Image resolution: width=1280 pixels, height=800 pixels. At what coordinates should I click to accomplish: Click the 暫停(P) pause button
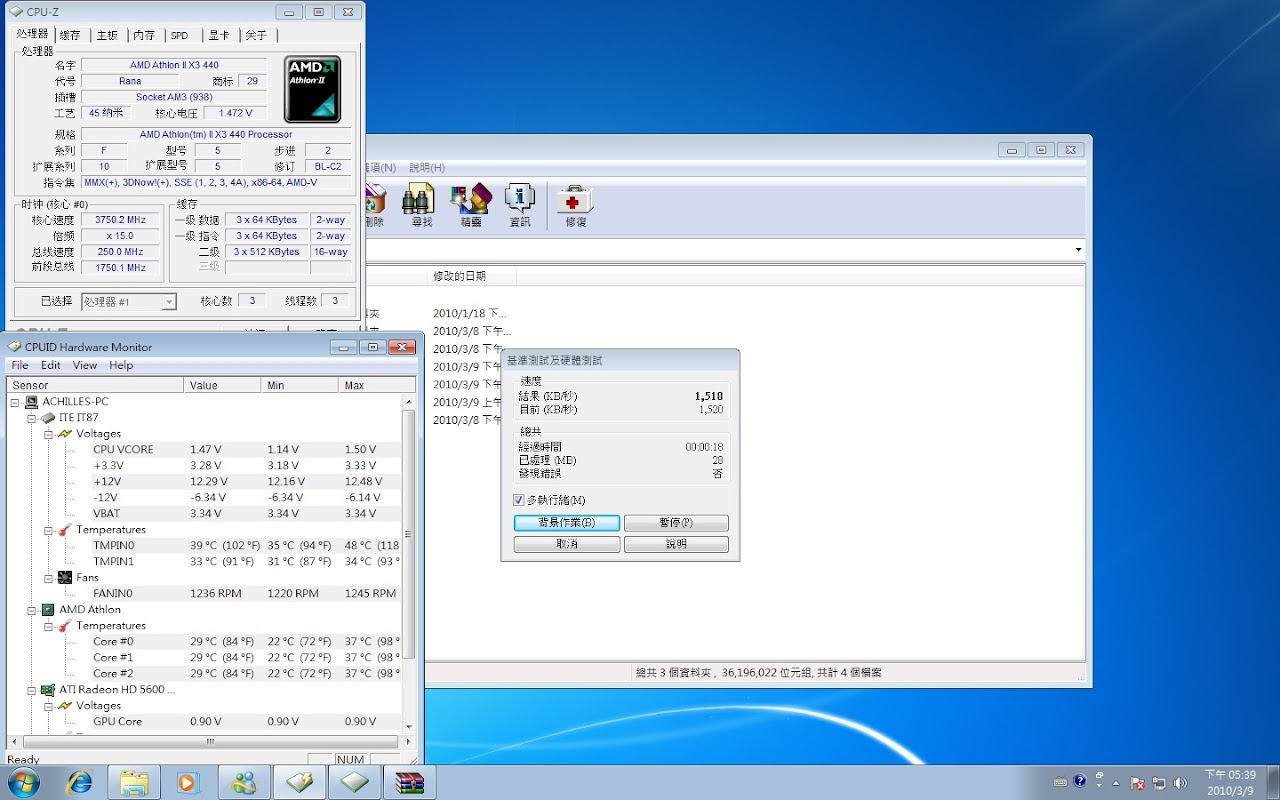(x=676, y=523)
